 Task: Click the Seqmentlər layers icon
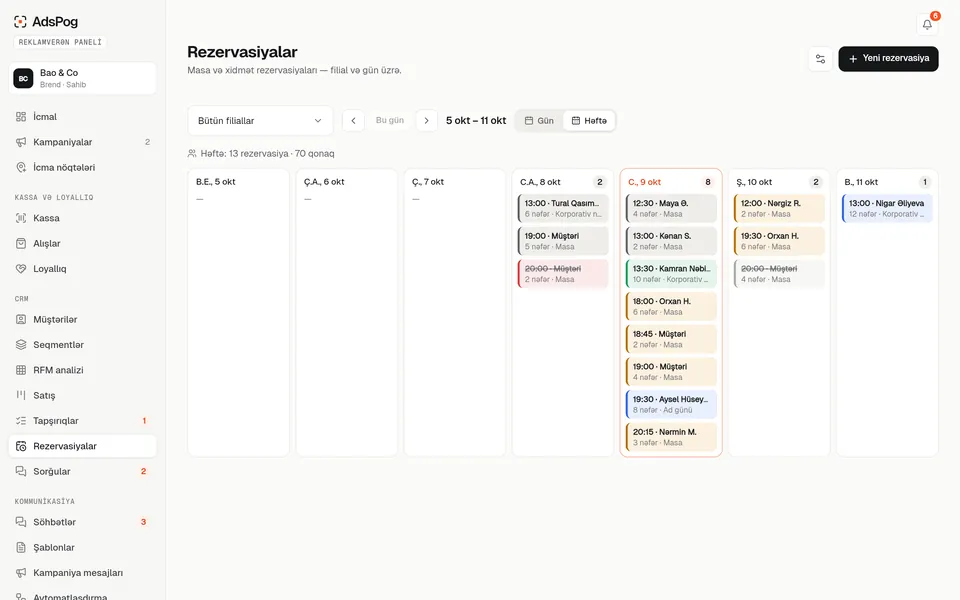(x=21, y=345)
